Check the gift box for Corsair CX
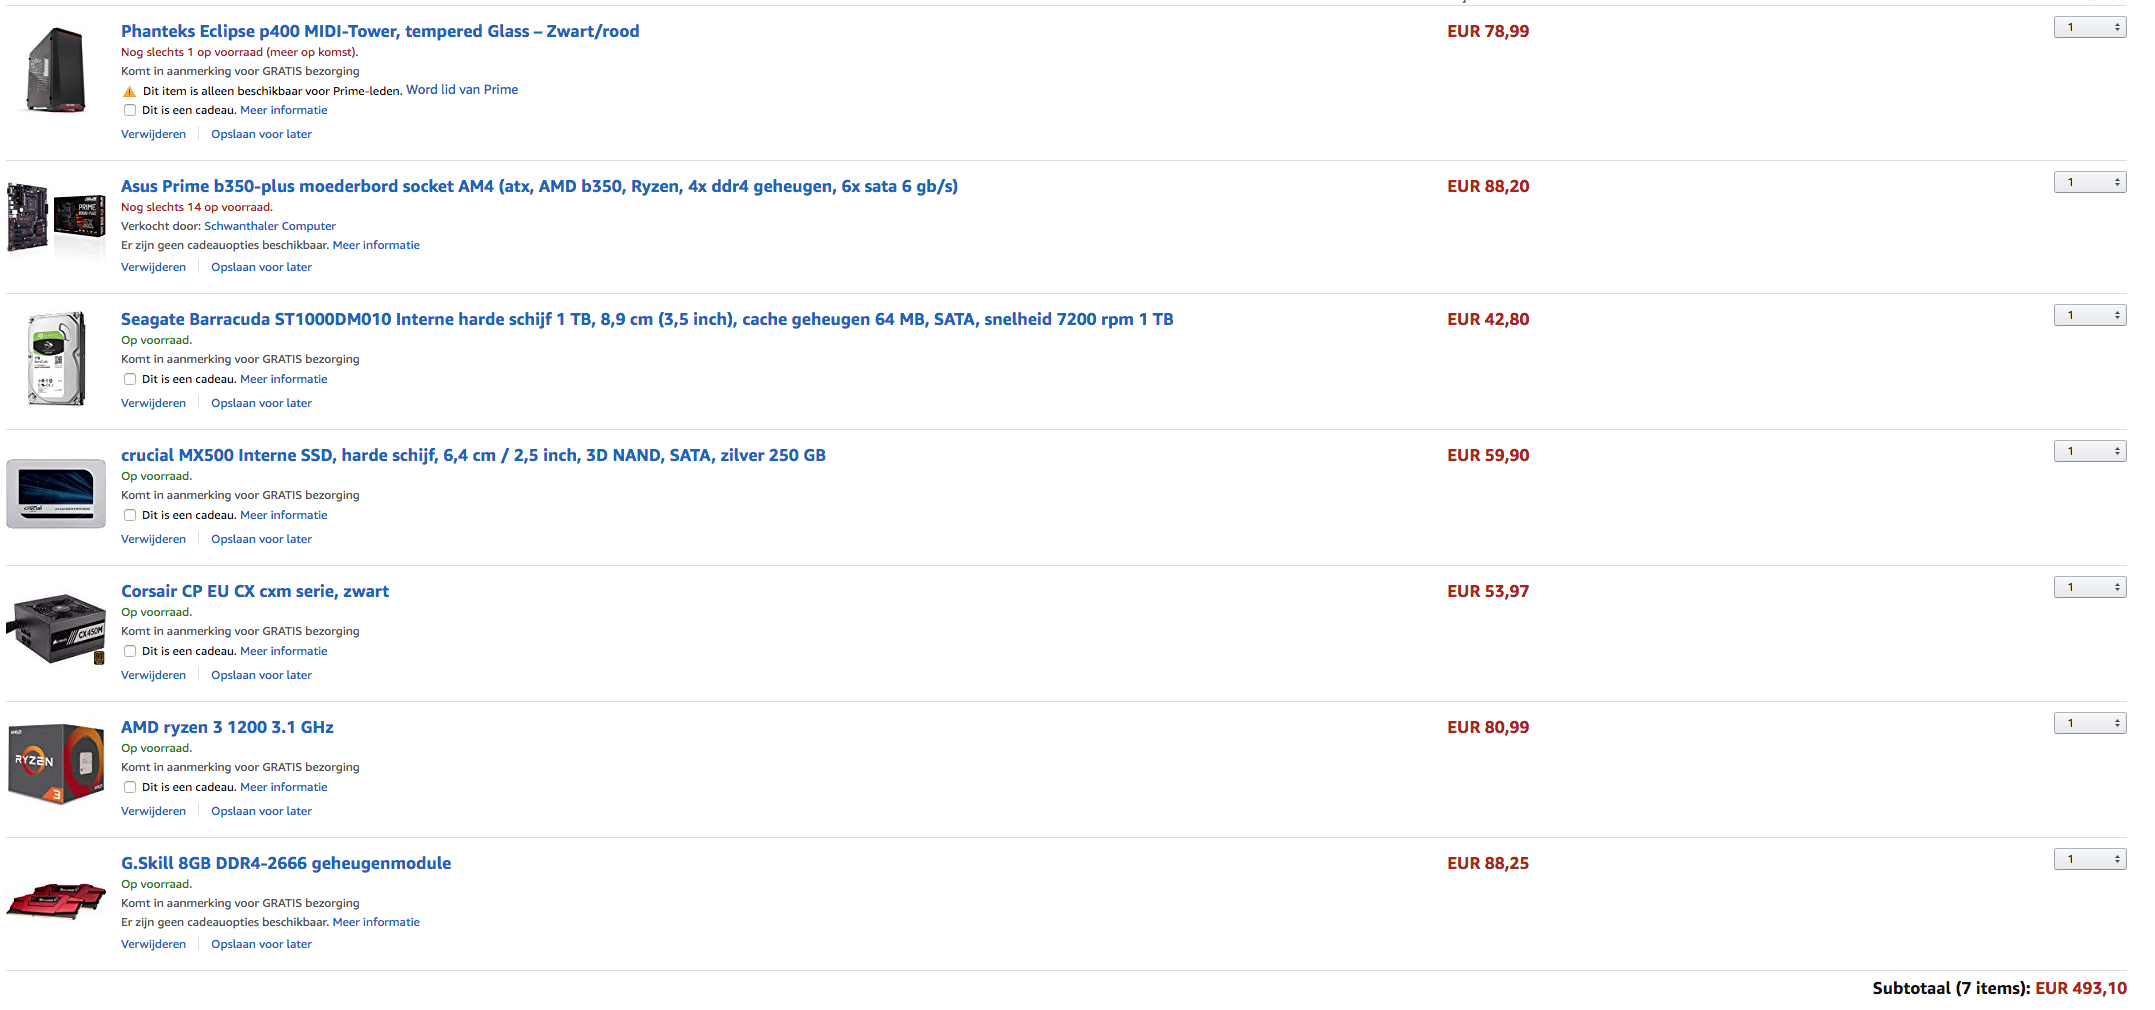 pyautogui.click(x=130, y=652)
